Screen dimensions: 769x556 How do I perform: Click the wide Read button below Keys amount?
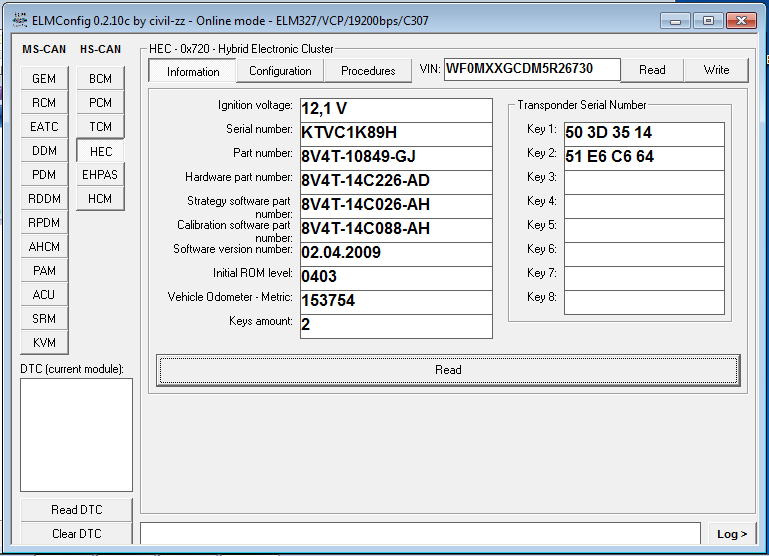tap(448, 370)
